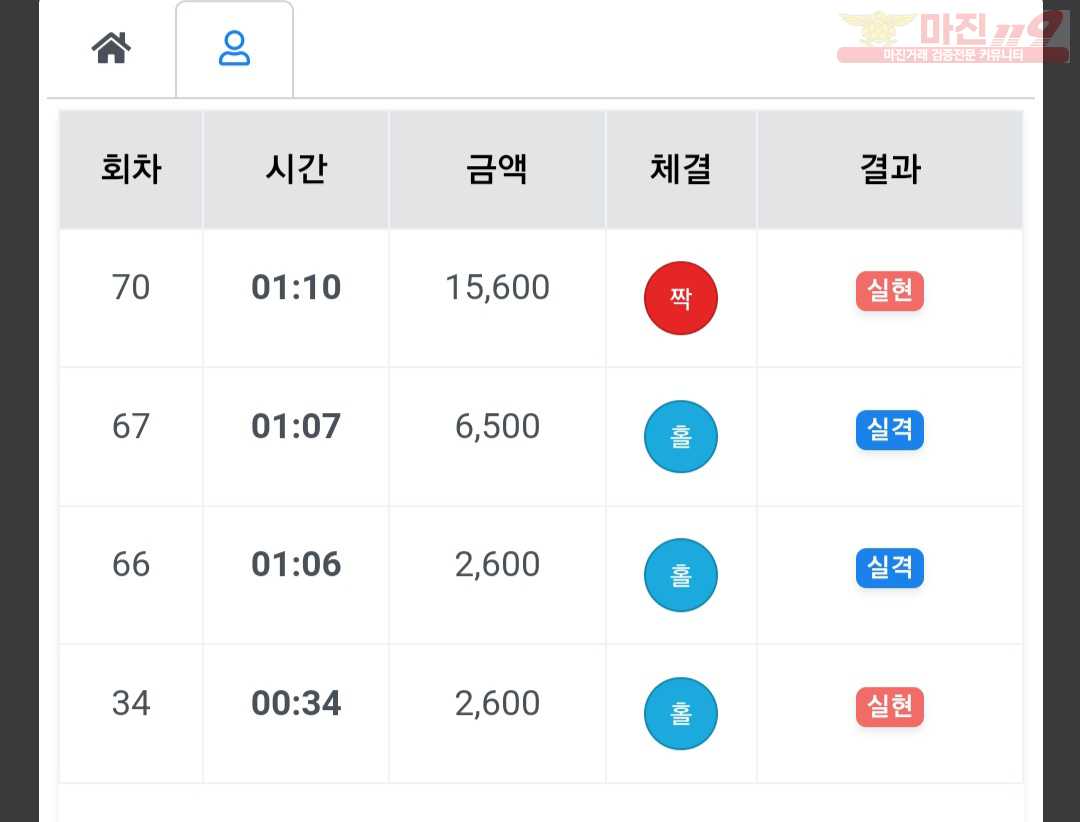Click the 실격 badge for round 66

click(x=889, y=568)
